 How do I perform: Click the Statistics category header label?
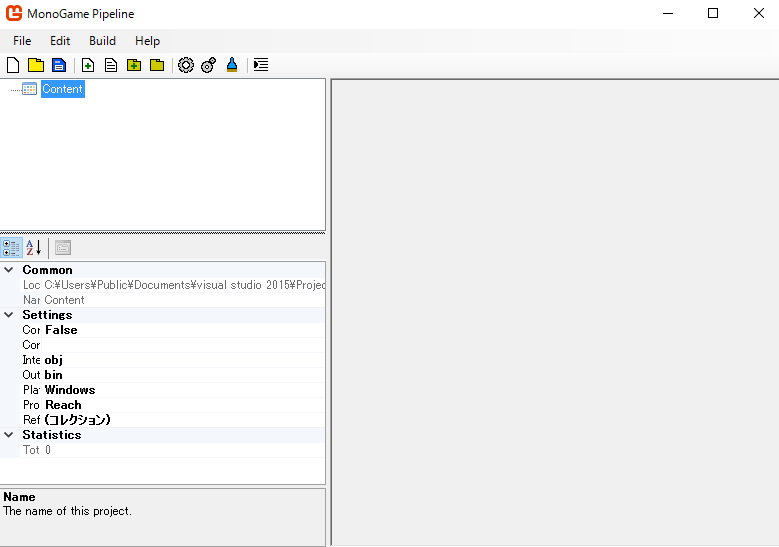tap(52, 435)
